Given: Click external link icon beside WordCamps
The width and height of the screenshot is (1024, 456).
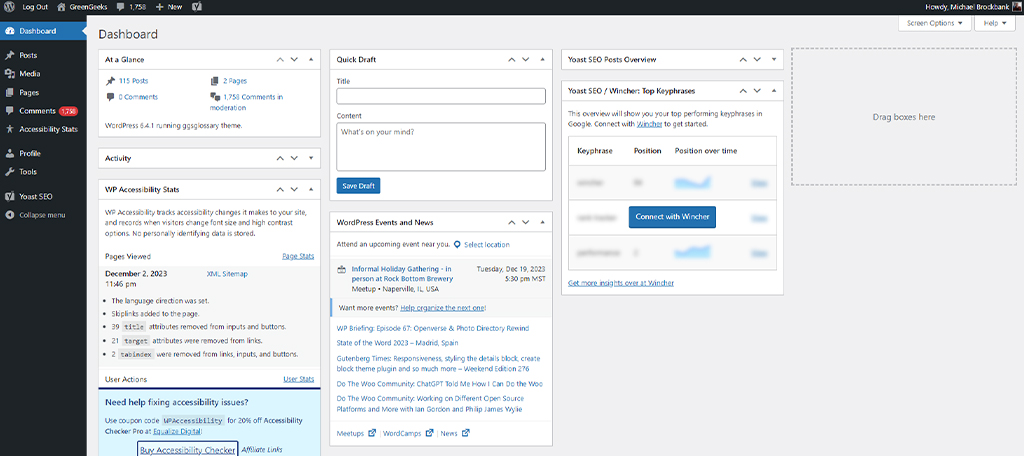Looking at the screenshot, I should pyautogui.click(x=430, y=432).
